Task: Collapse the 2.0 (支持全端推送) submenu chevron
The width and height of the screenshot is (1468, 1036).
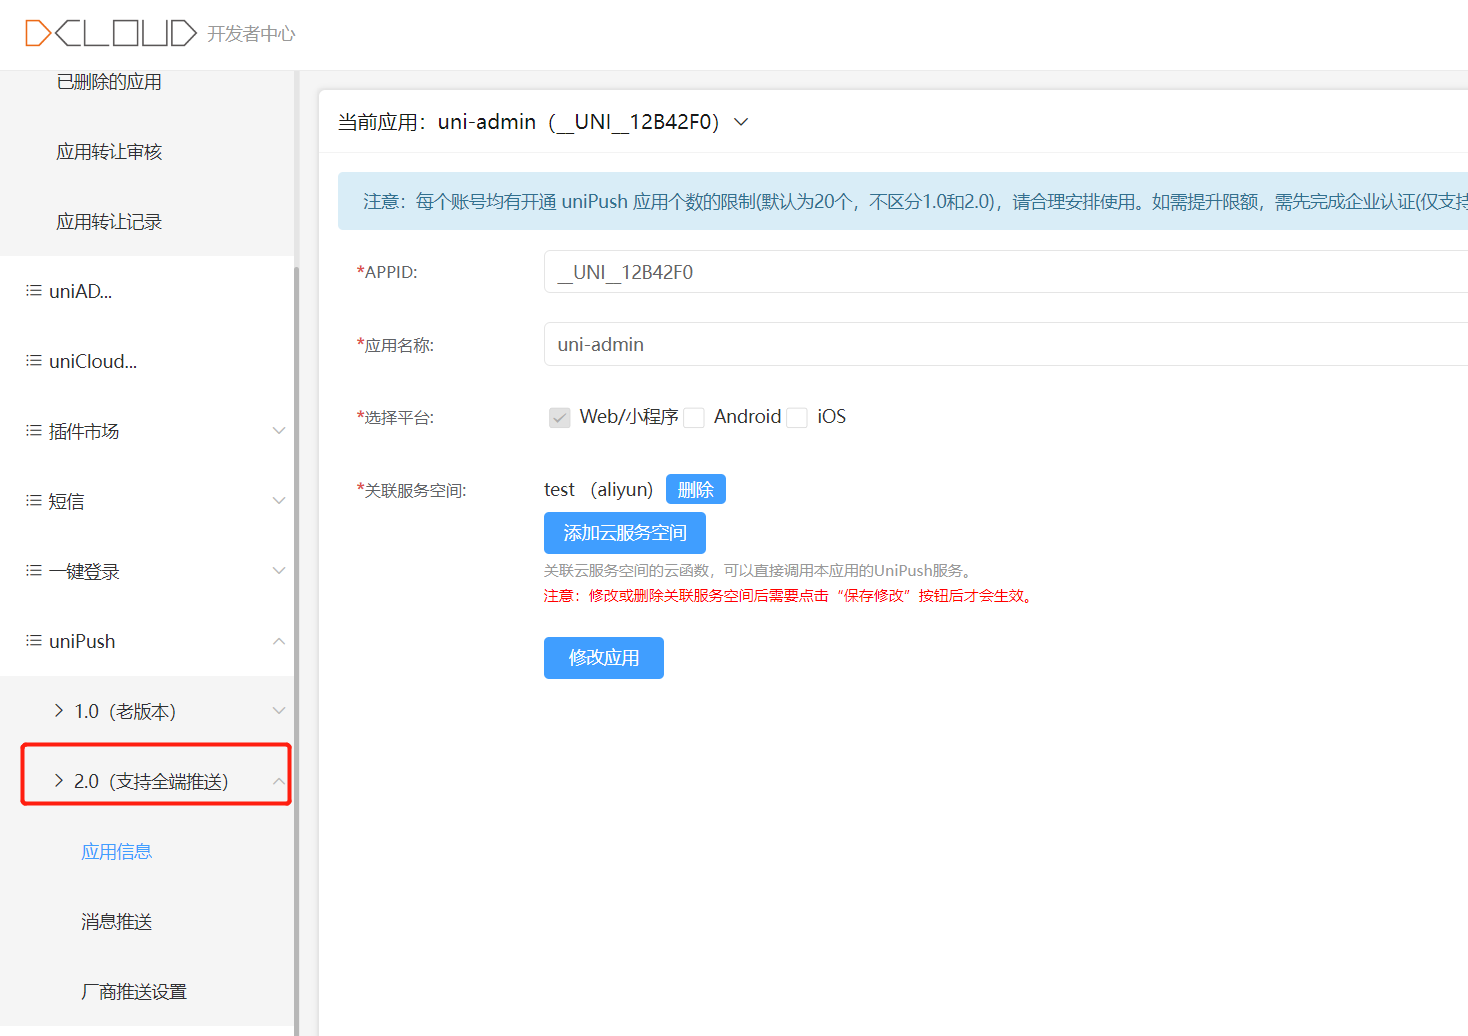Action: pyautogui.click(x=279, y=781)
